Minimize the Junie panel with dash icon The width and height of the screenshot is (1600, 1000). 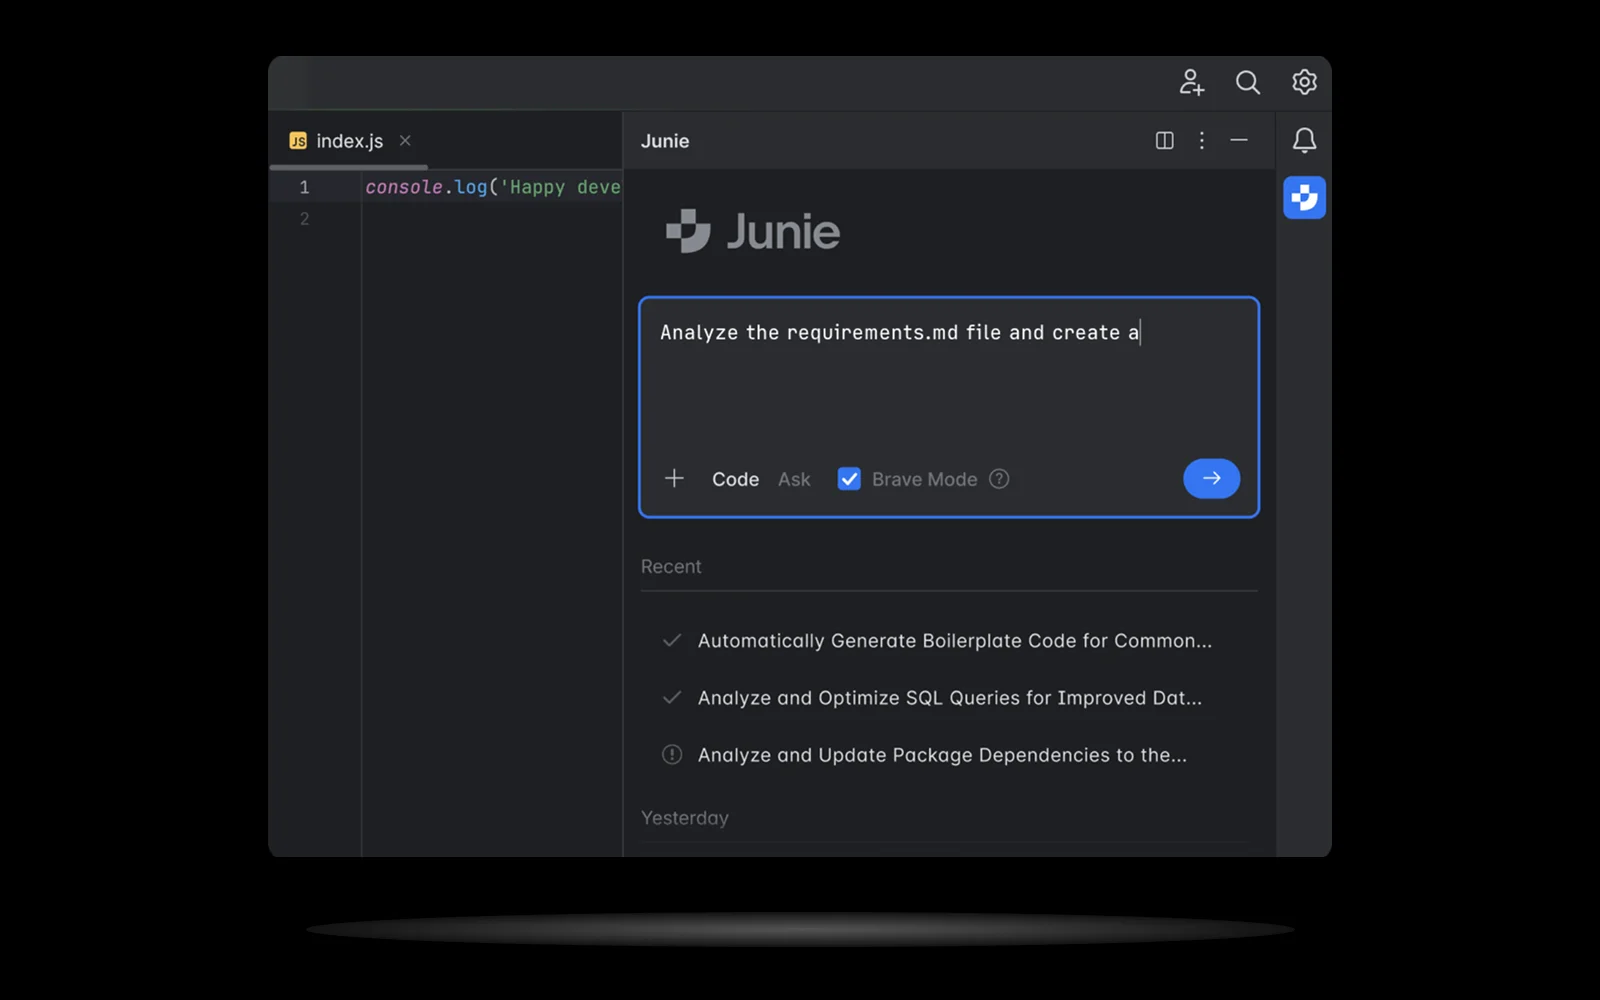(1239, 141)
